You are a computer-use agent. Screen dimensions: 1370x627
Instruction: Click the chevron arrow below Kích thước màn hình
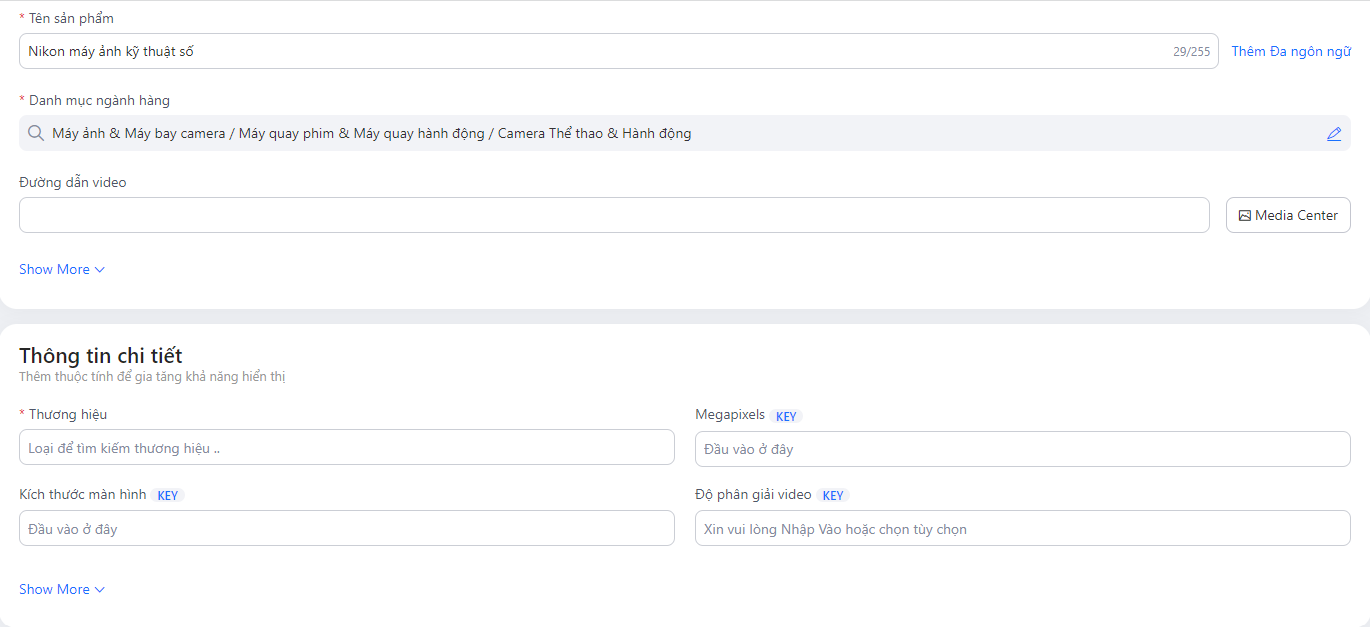(100, 590)
